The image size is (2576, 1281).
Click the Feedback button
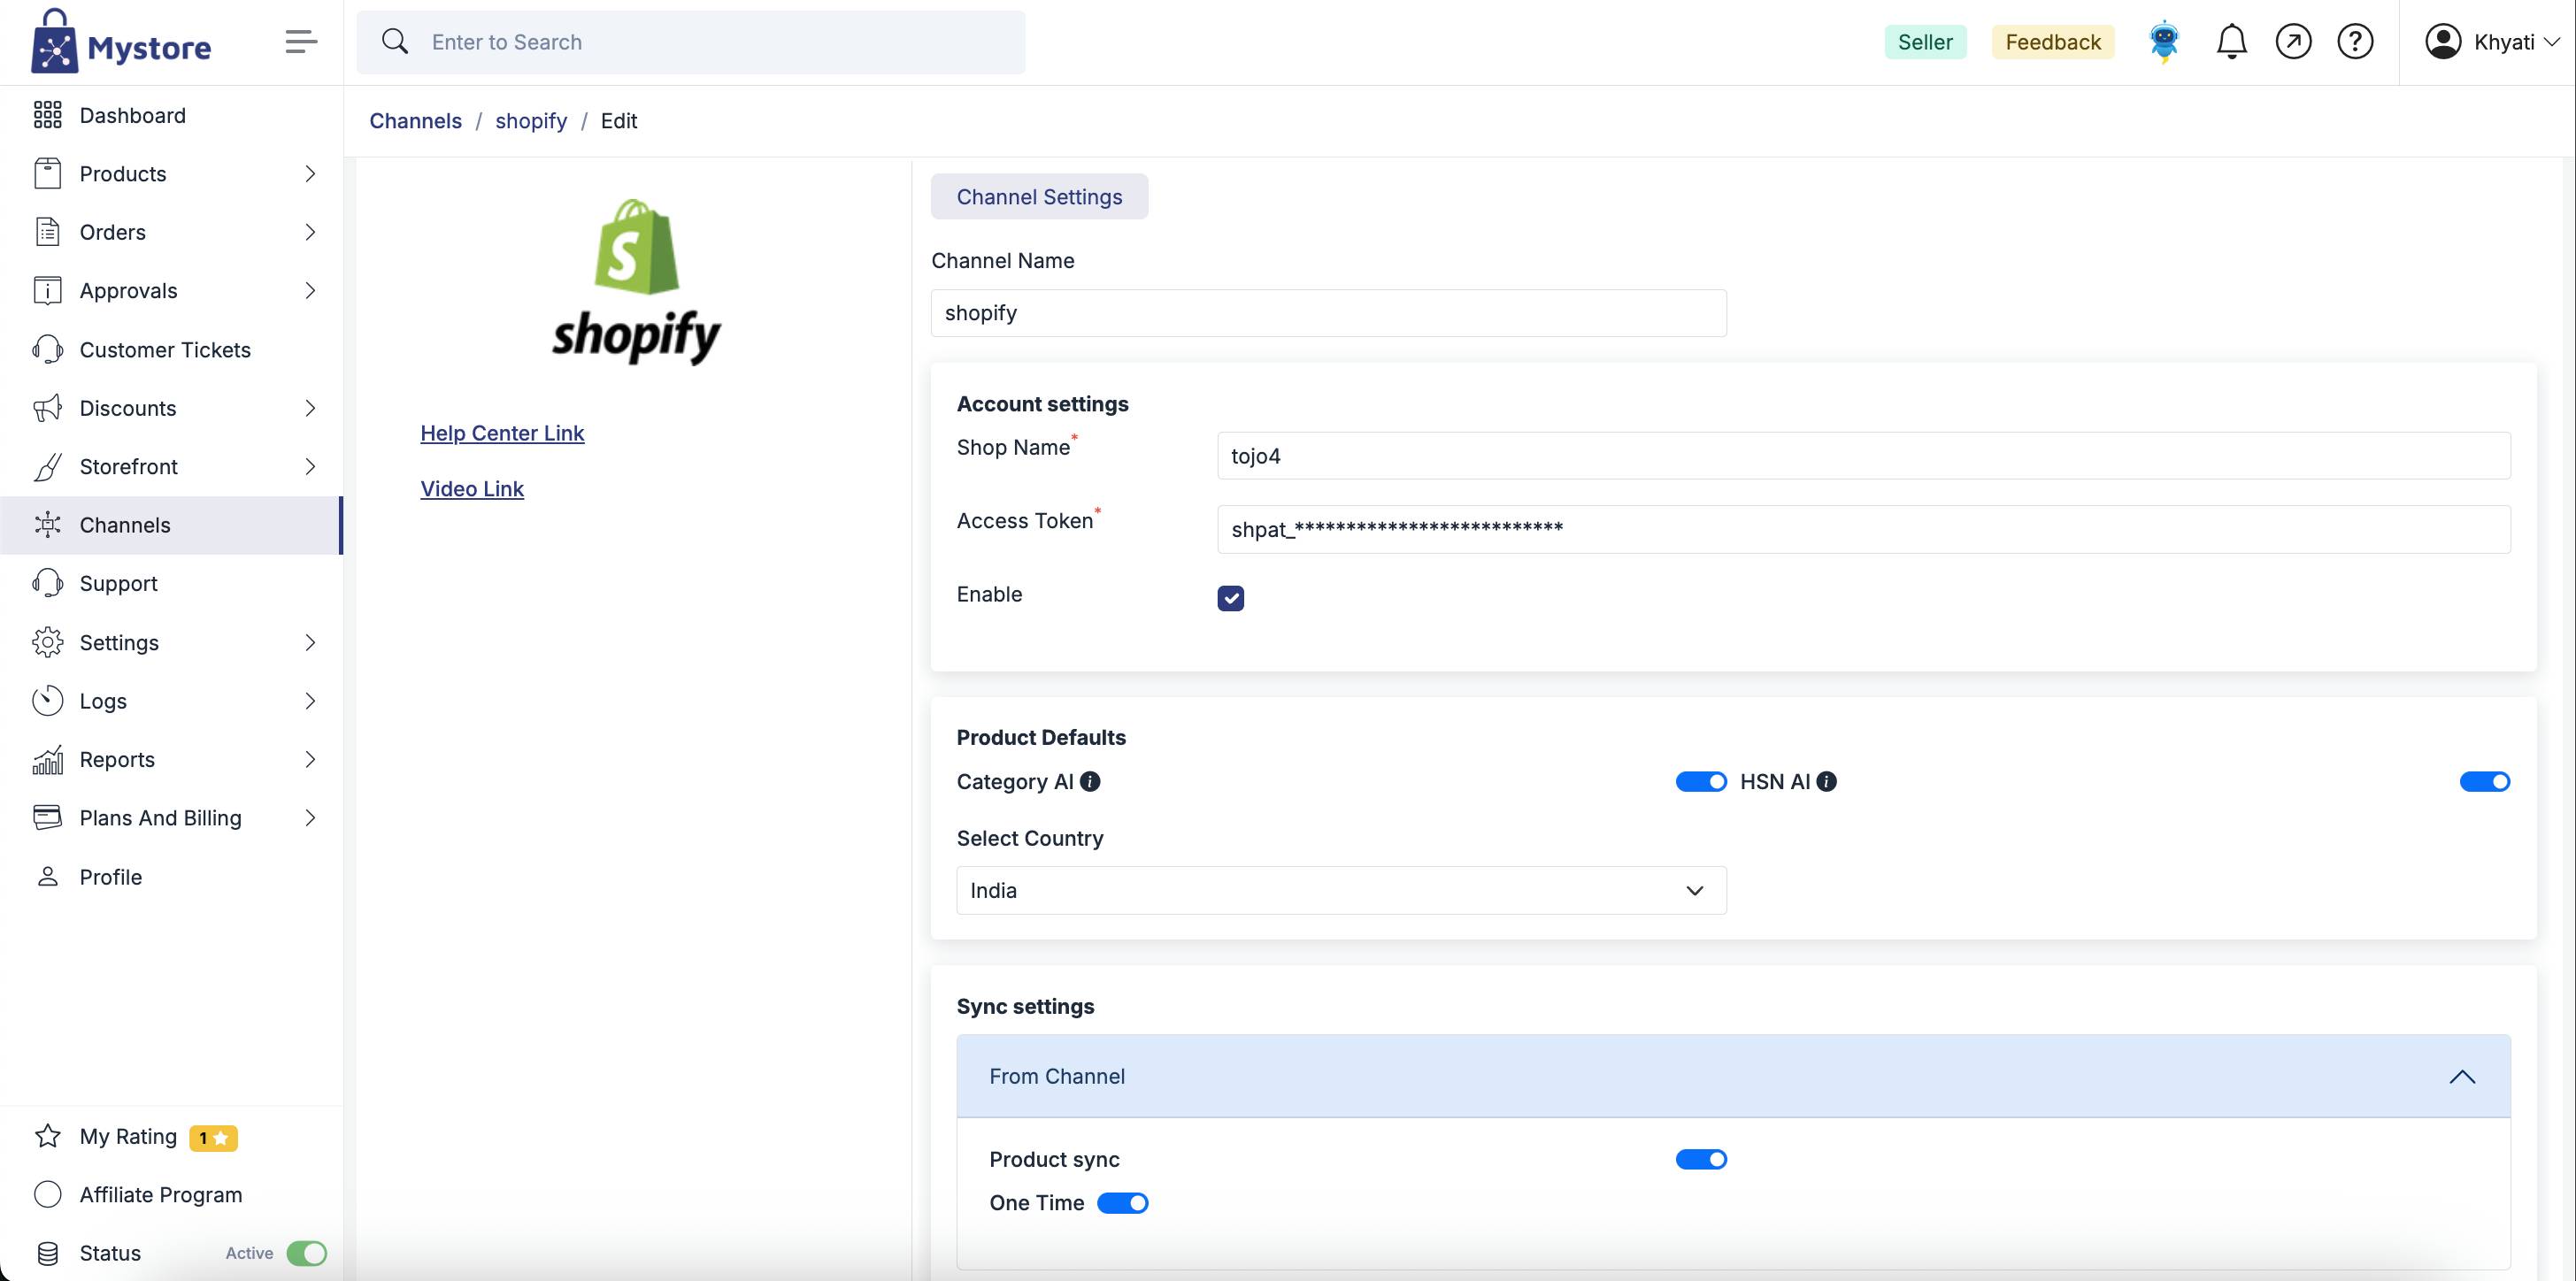pos(2052,42)
